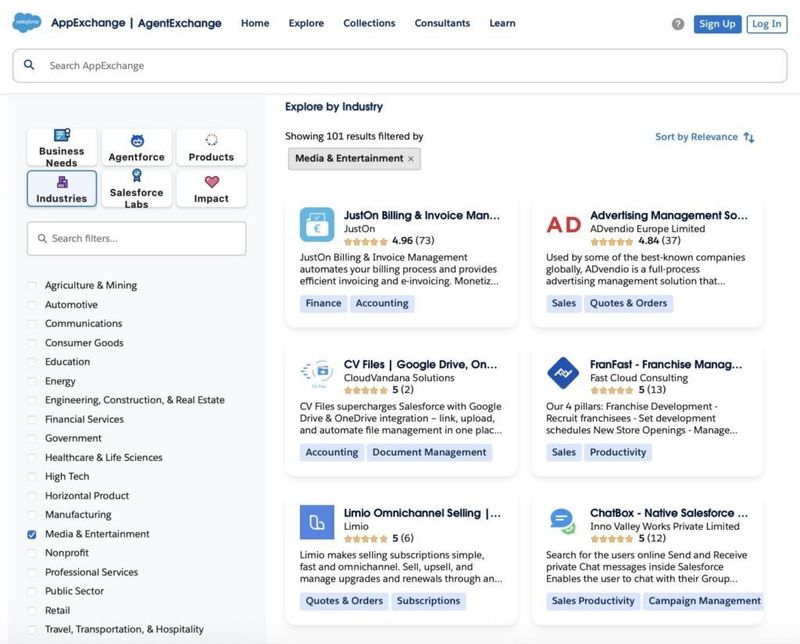Click the Campaign Management tag
The image size is (800, 644).
pos(704,601)
